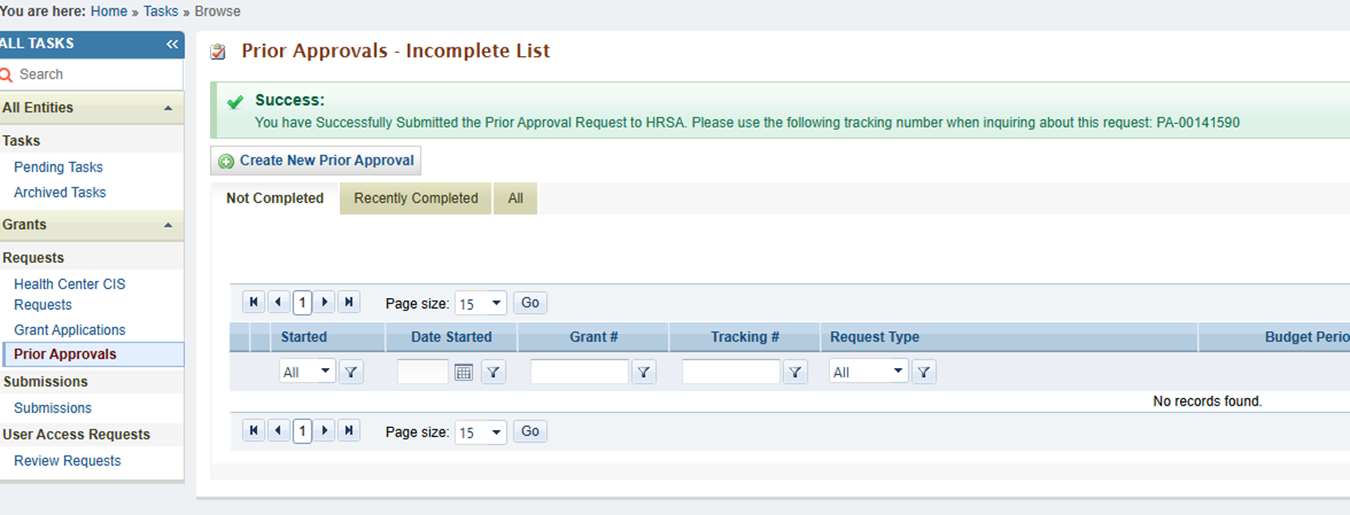Go to next page in bottom pager

coord(325,431)
